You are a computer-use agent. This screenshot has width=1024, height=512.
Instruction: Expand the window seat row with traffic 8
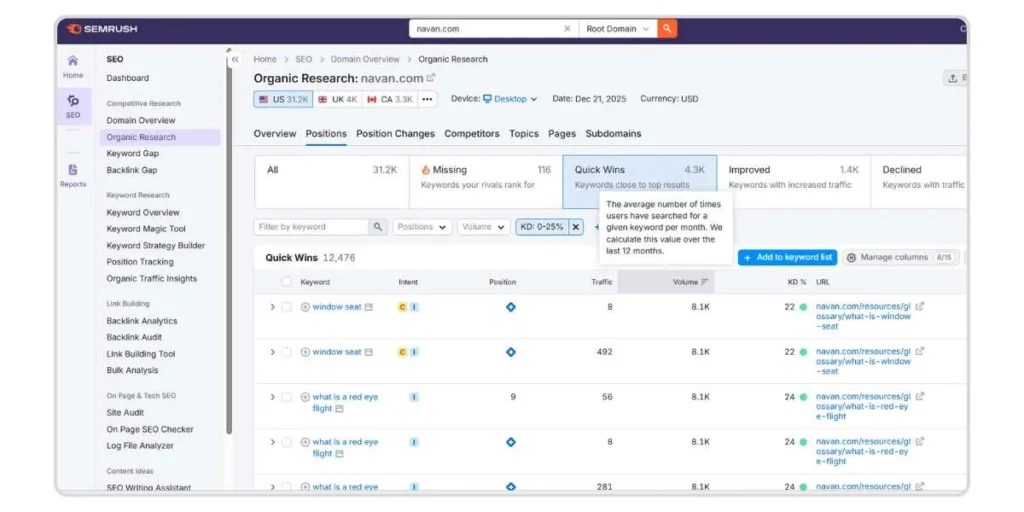point(272,307)
